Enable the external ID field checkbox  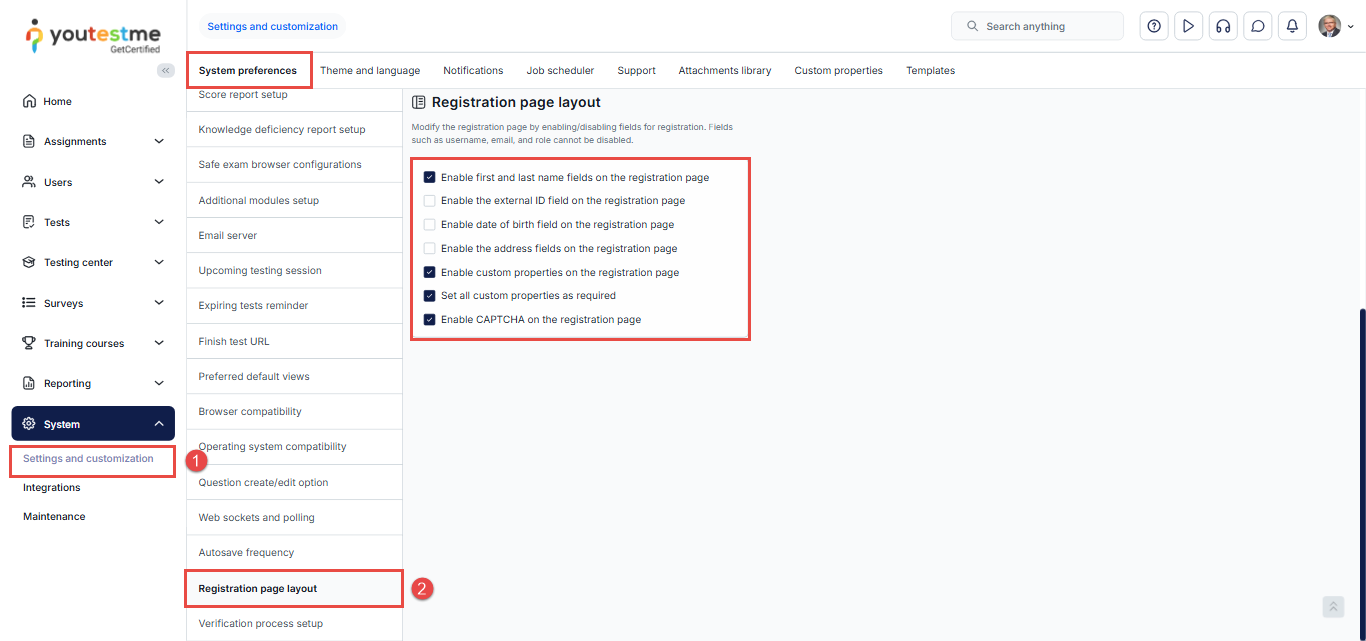(x=430, y=201)
